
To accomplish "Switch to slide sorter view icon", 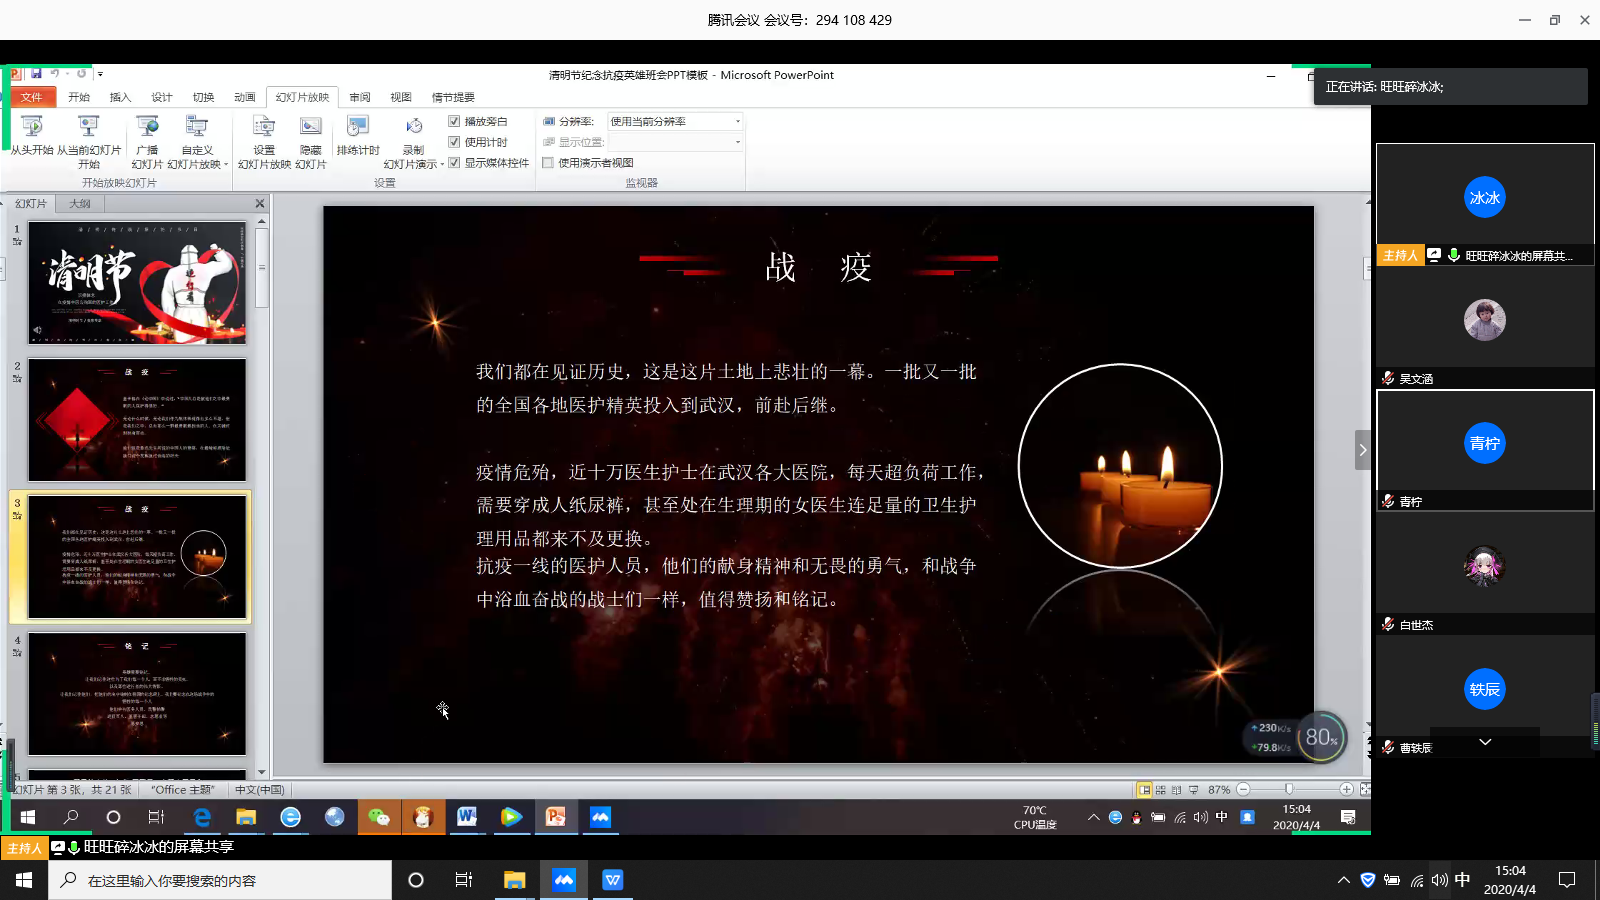I will click(1161, 790).
